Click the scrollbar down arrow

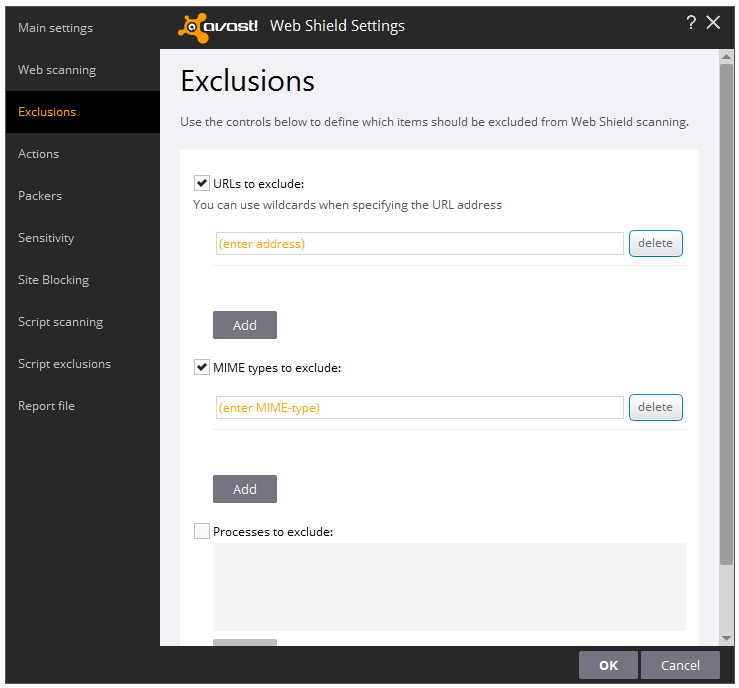pos(726,638)
